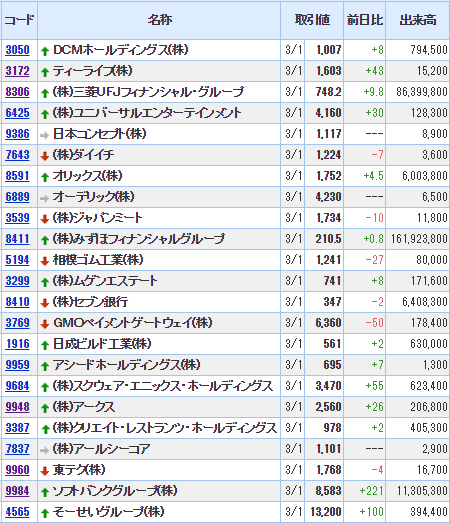
Task: Select change value +221
Action: coord(371,491)
